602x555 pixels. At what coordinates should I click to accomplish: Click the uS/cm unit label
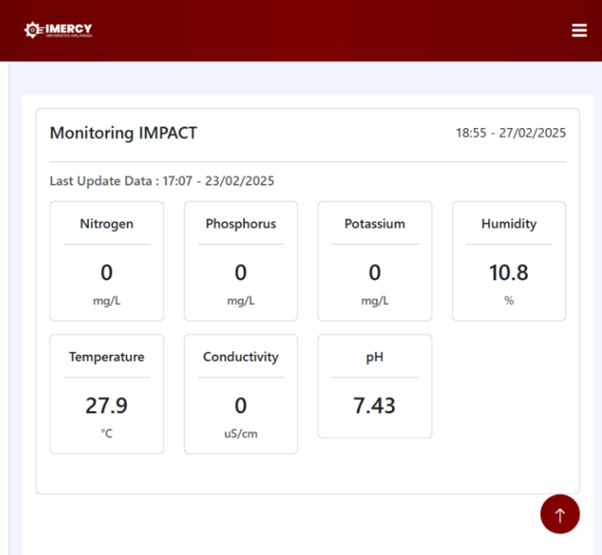[241, 434]
